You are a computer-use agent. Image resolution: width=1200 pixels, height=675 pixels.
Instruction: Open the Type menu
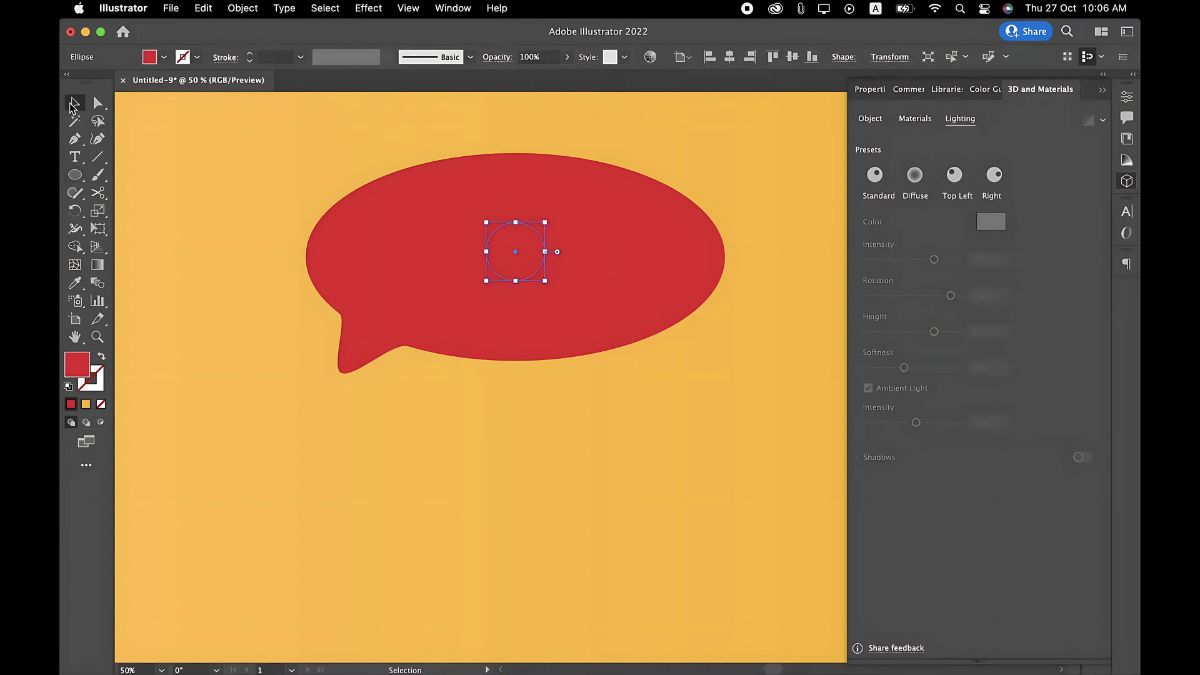pos(284,8)
